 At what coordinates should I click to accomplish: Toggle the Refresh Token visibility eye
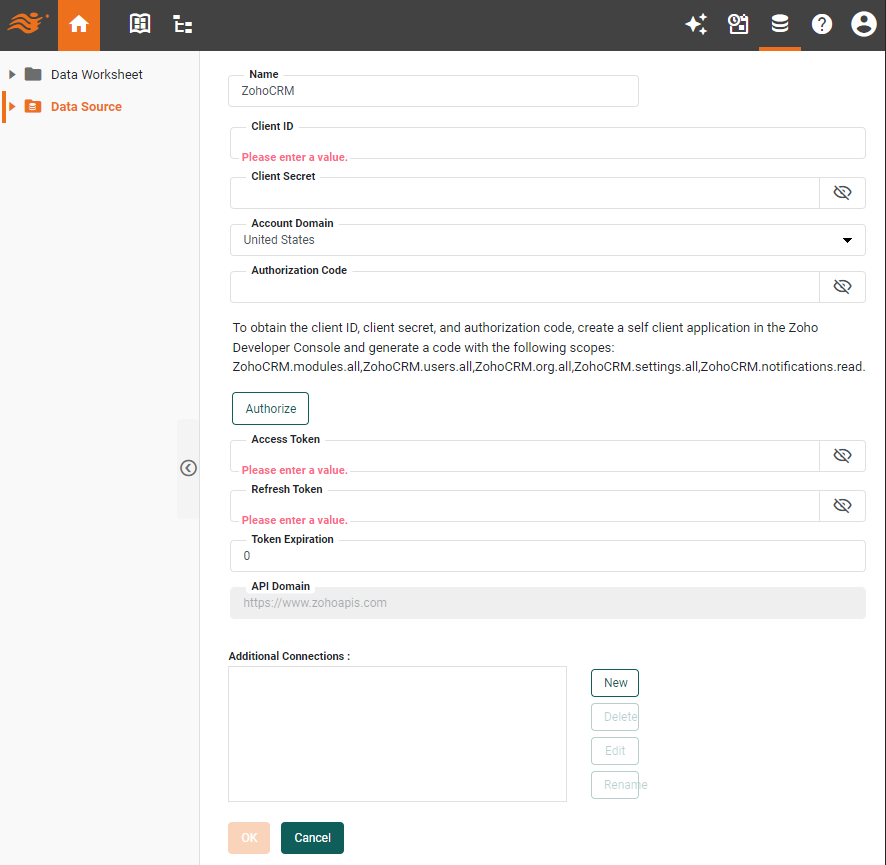point(842,505)
